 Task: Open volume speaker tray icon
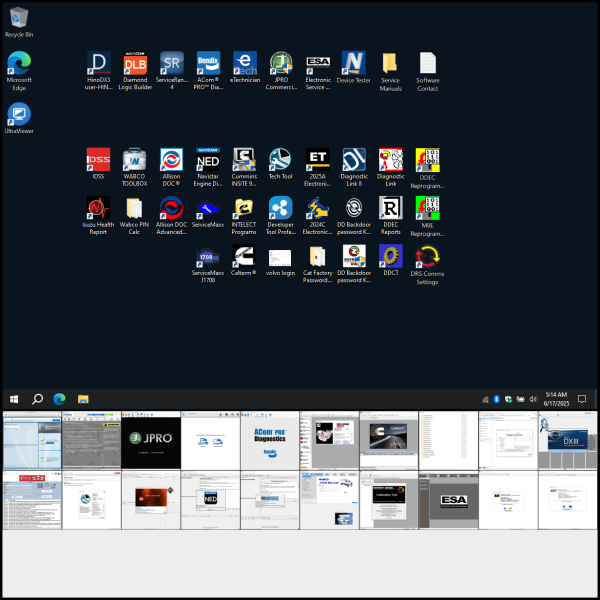(x=533, y=399)
